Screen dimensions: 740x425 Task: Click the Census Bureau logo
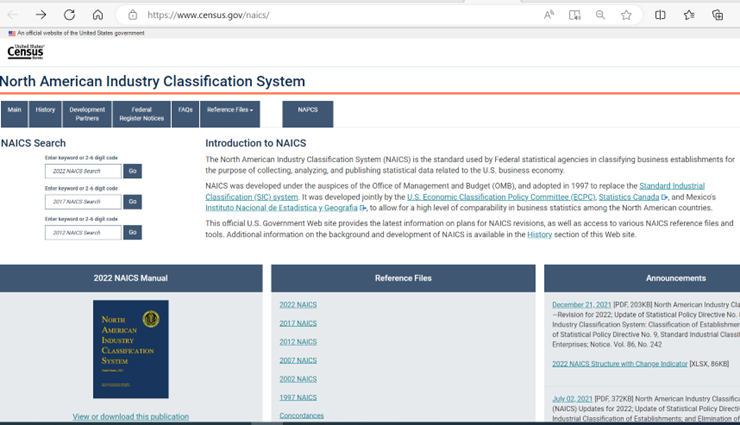coord(25,51)
